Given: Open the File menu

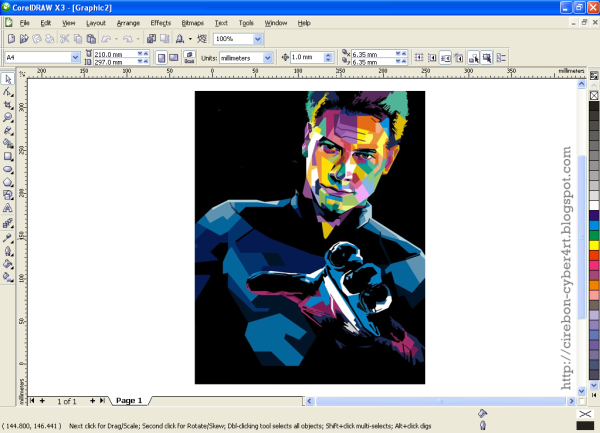Looking at the screenshot, I should [24, 23].
